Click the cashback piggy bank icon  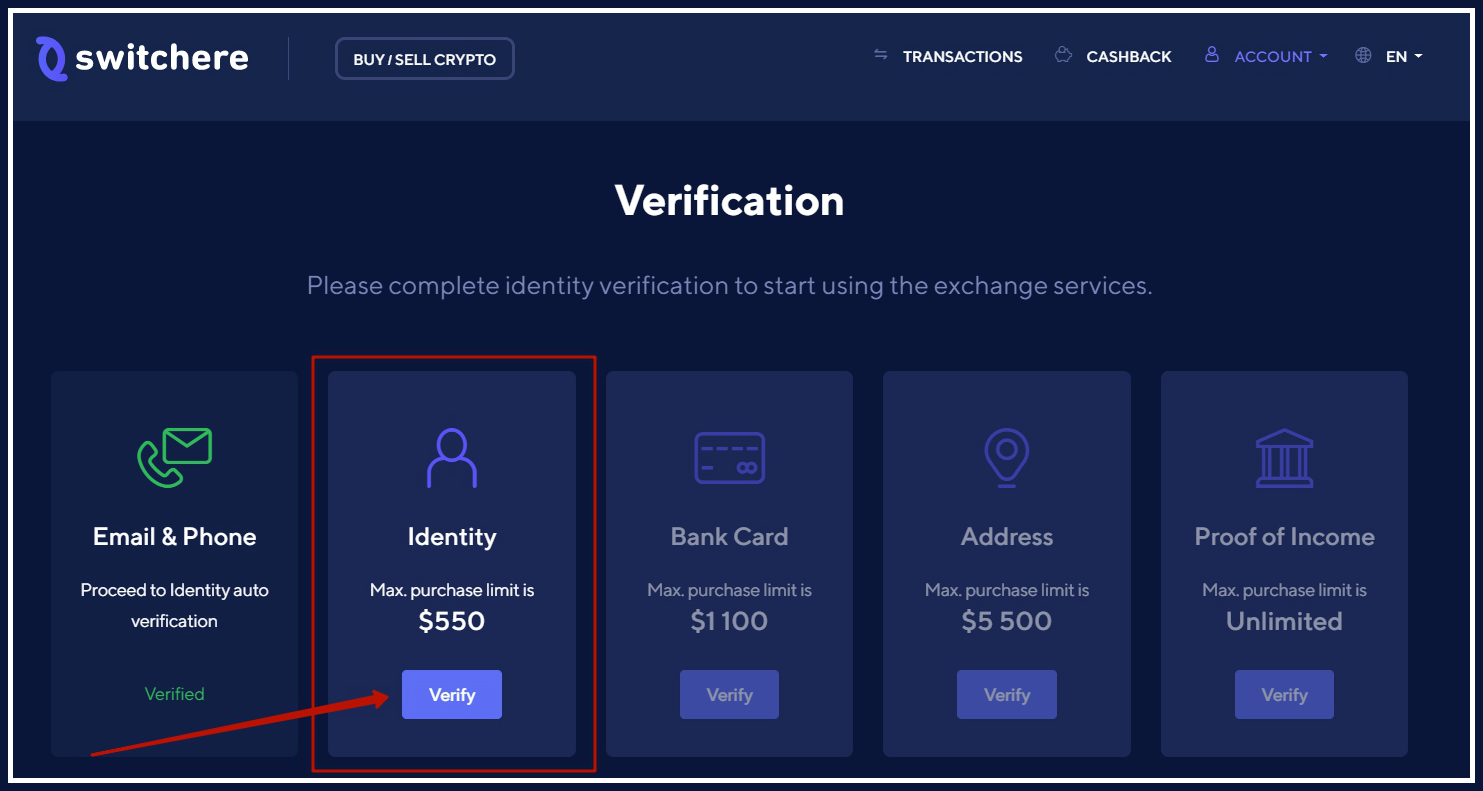pos(1063,55)
